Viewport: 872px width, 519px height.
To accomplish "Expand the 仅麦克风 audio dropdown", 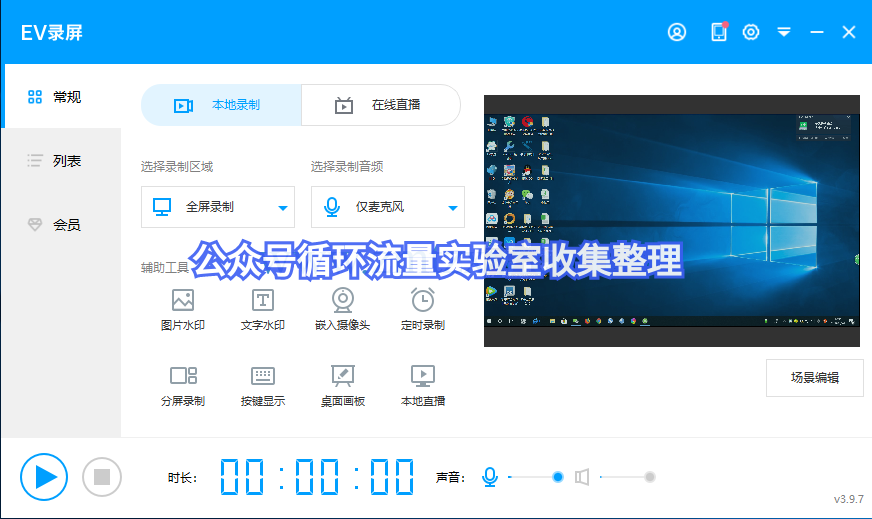I will point(388,207).
